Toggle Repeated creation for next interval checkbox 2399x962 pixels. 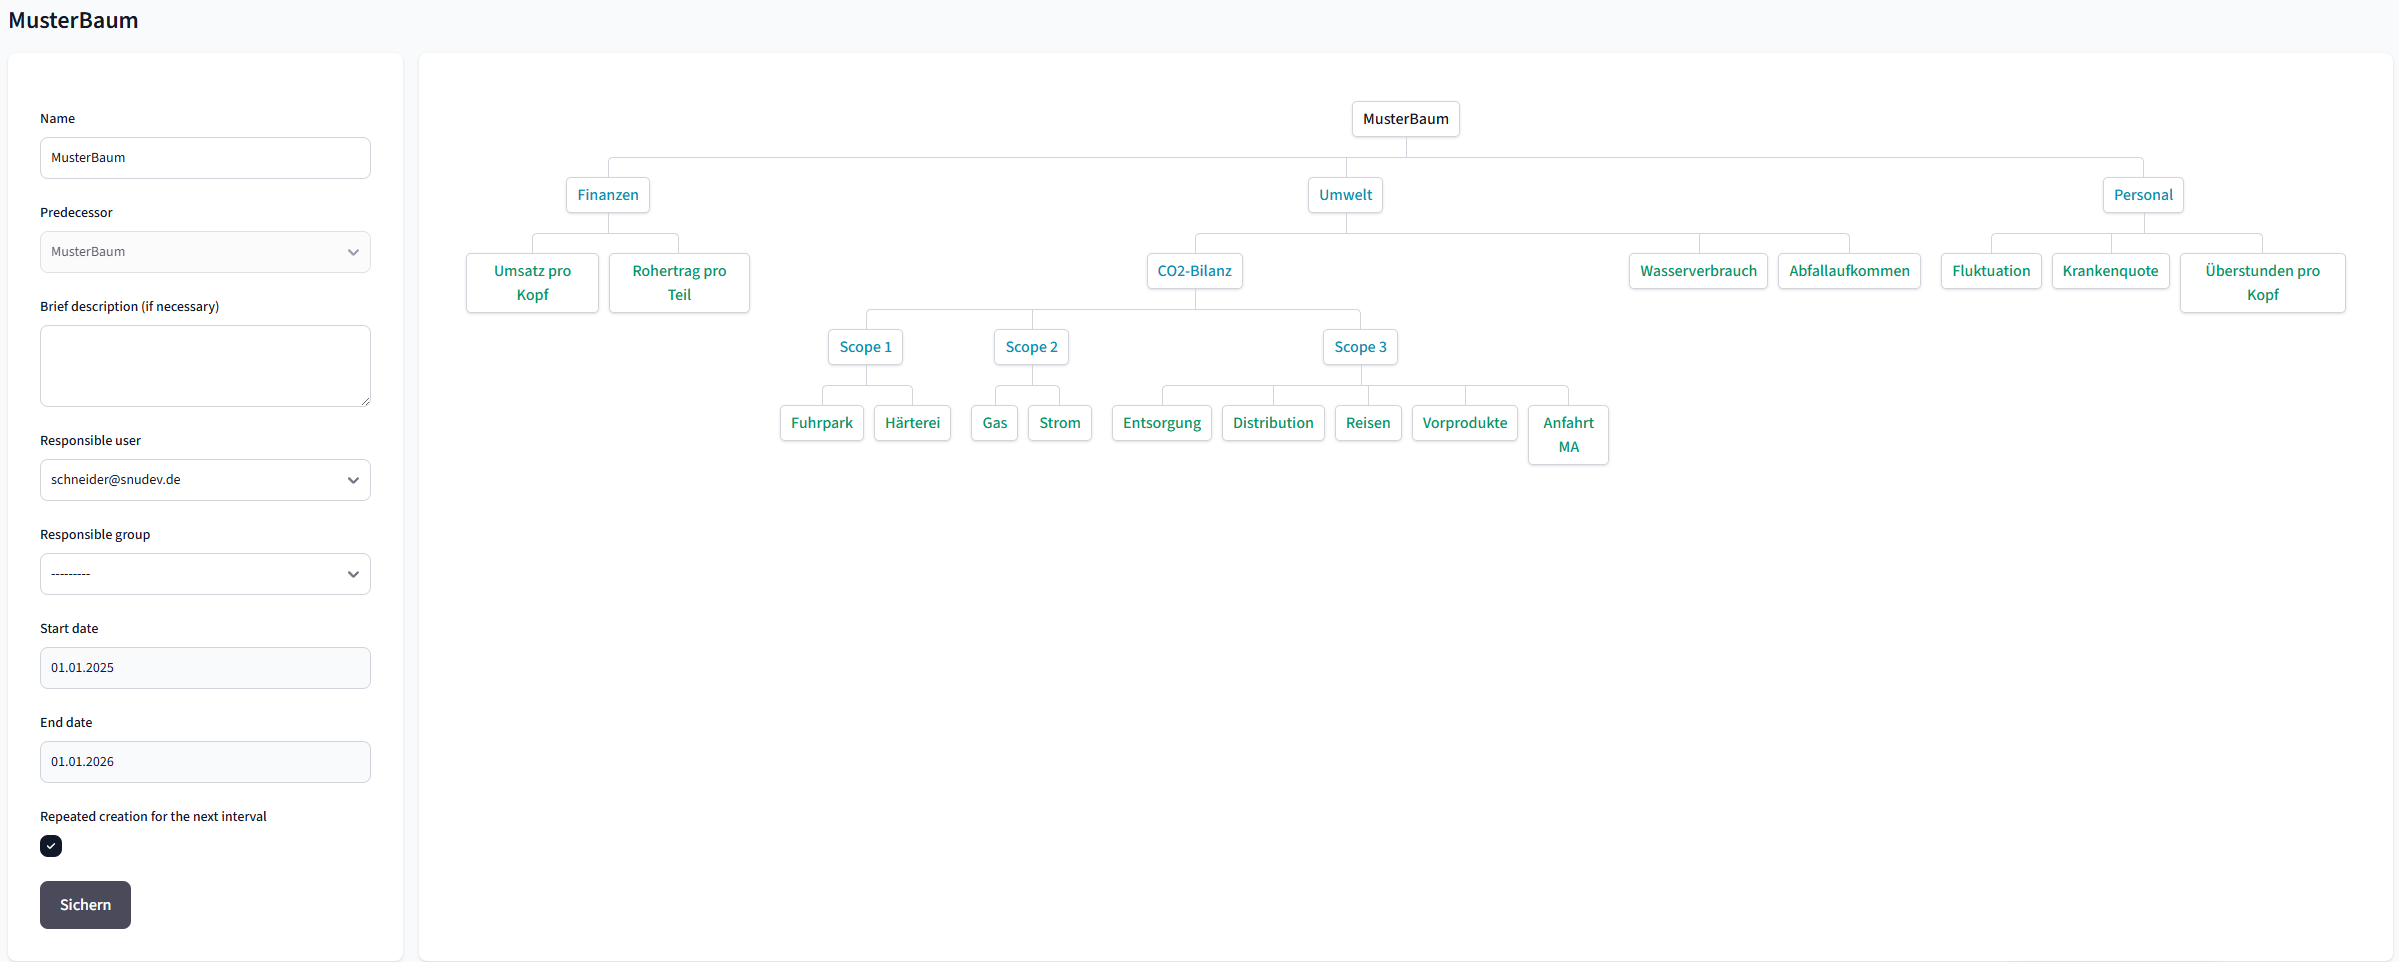[x=51, y=846]
